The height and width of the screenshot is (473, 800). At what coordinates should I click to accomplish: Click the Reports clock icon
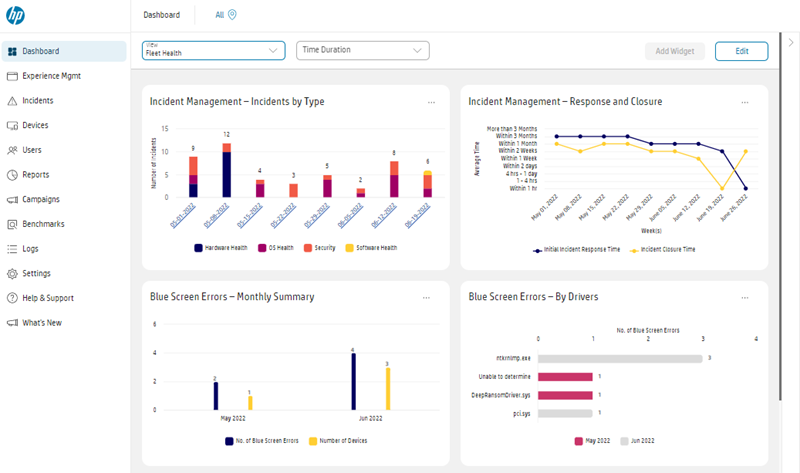[12, 175]
